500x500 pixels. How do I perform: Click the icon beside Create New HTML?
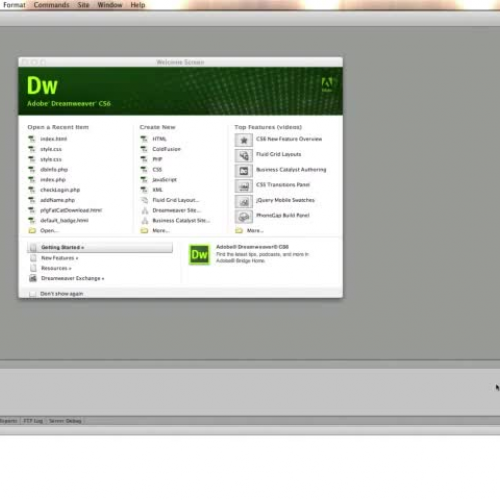[144, 139]
